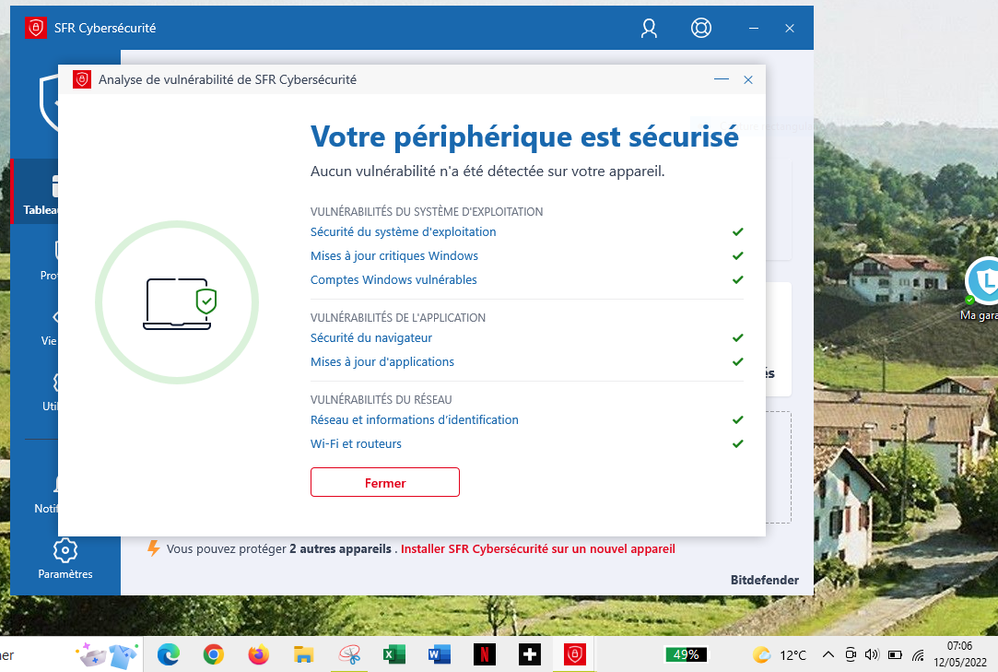This screenshot has height=672, width=998.
Task: Open Excel from the taskbar
Action: pos(393,655)
